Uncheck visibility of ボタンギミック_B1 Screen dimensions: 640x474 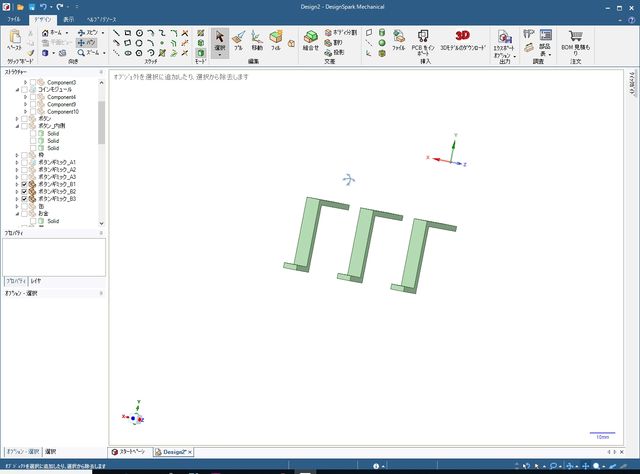coord(24,185)
